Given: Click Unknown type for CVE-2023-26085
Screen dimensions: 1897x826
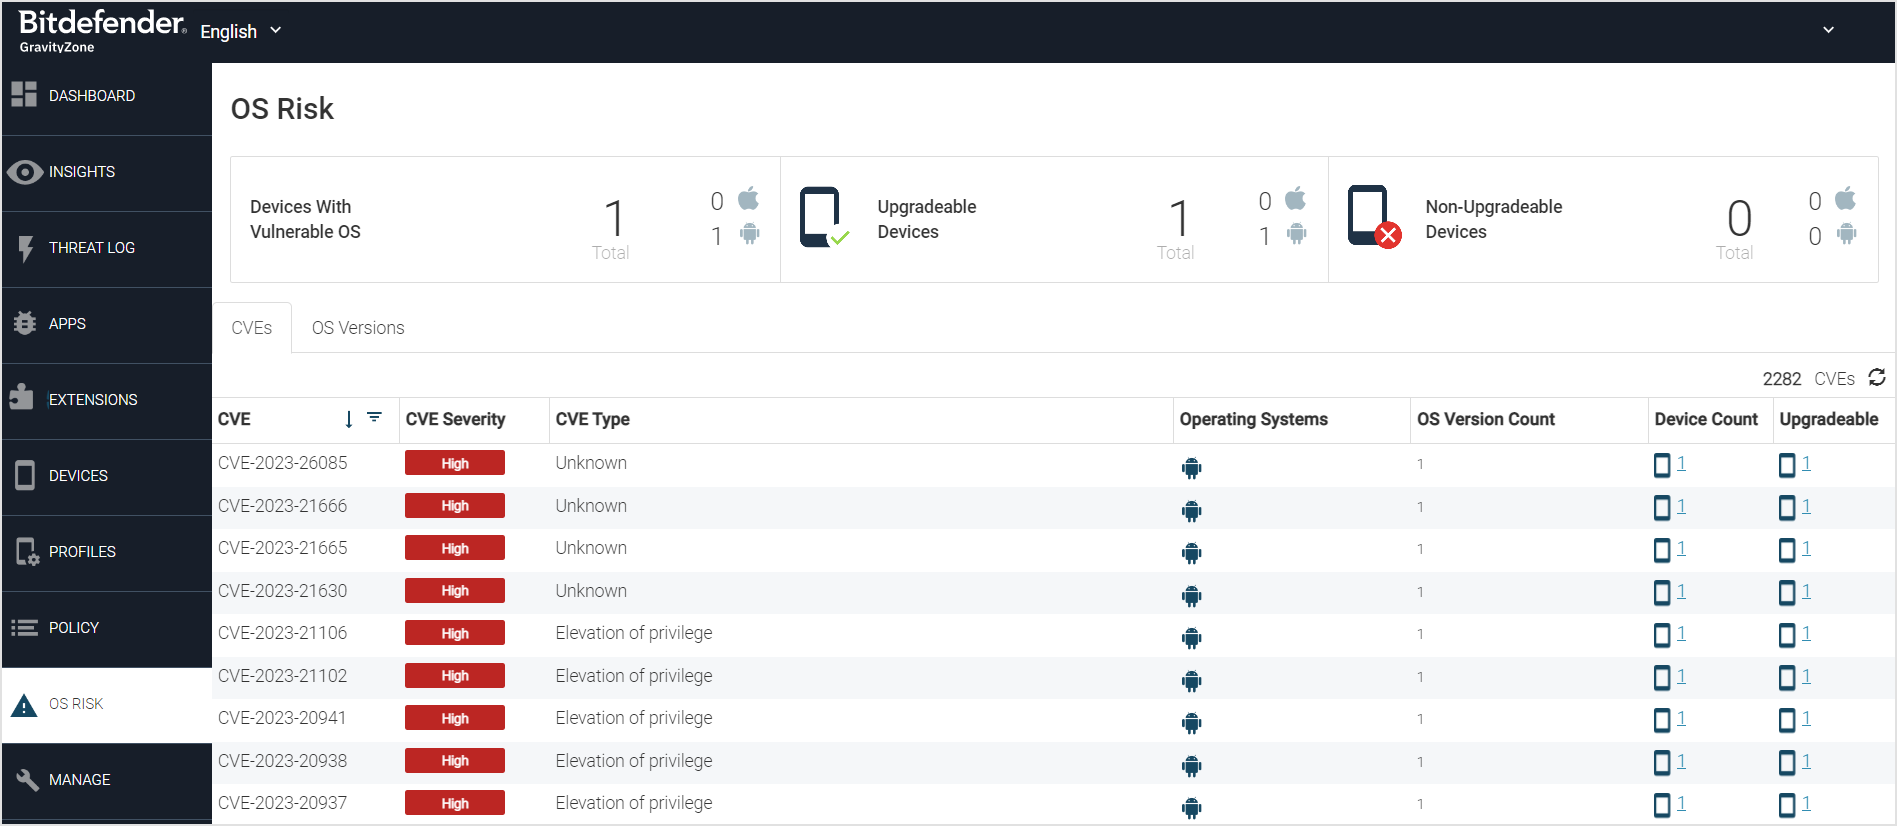Looking at the screenshot, I should [x=591, y=463].
